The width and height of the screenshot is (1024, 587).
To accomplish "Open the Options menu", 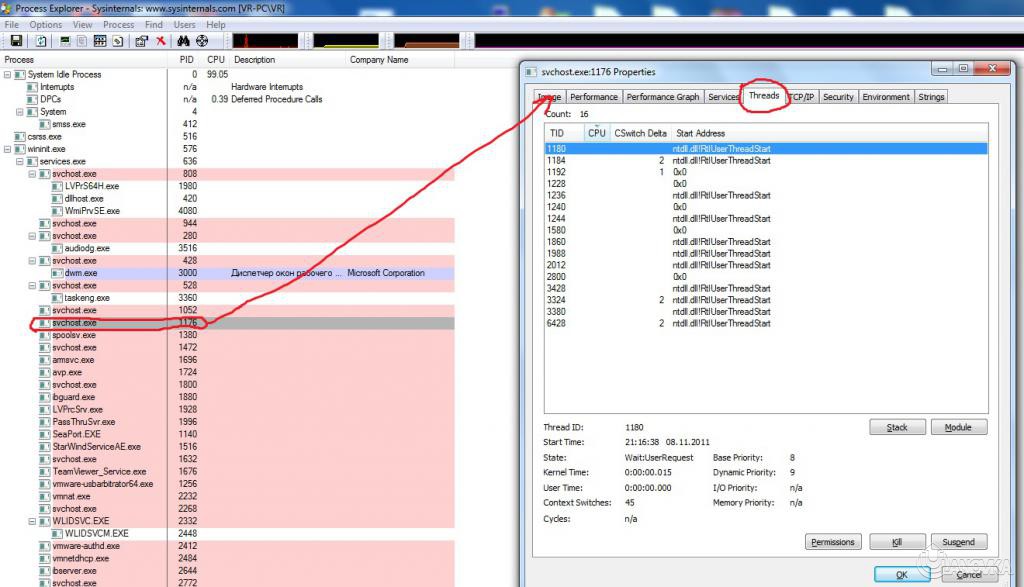I will 46,25.
